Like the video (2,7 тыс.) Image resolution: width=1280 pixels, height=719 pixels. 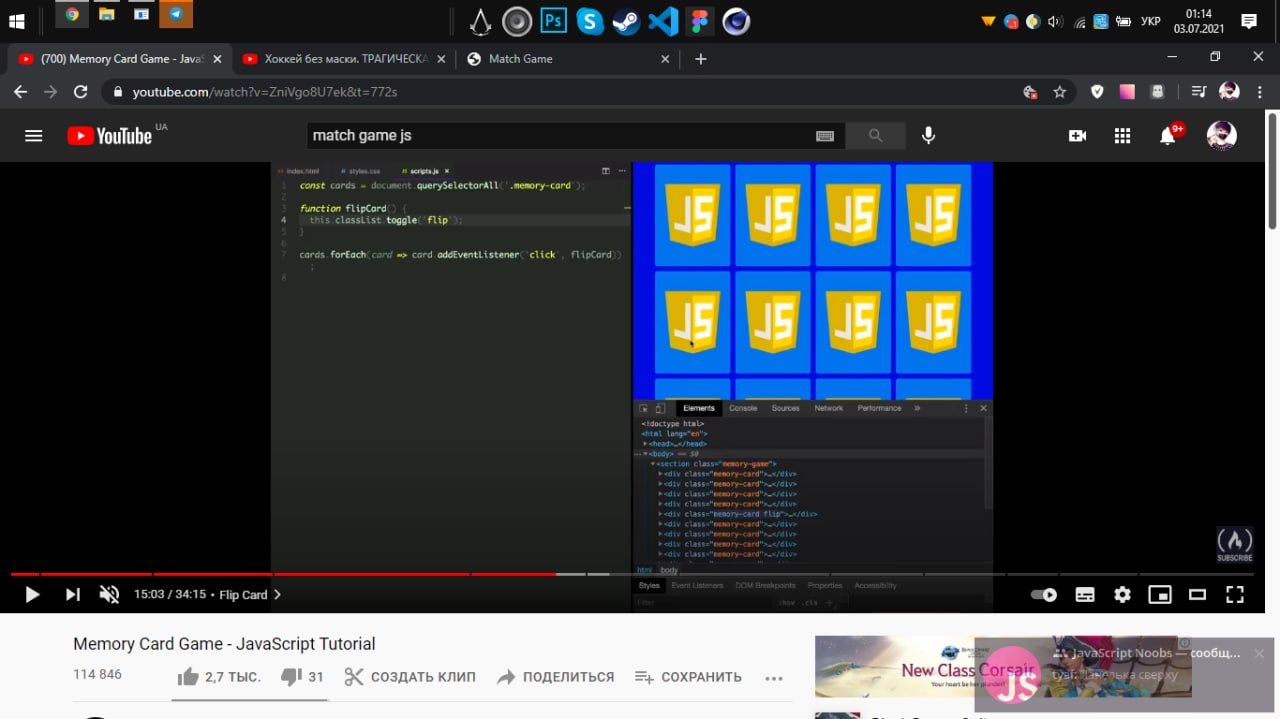click(218, 677)
